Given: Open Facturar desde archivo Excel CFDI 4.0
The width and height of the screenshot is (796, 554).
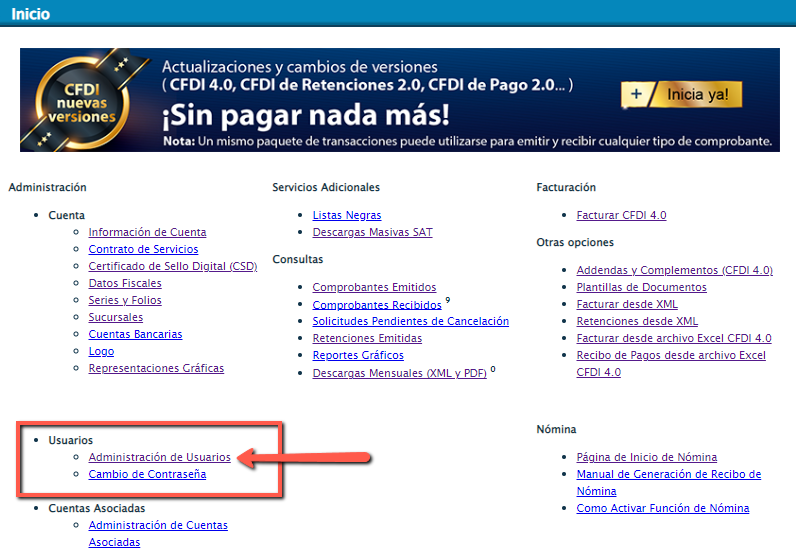Looking at the screenshot, I should click(674, 338).
